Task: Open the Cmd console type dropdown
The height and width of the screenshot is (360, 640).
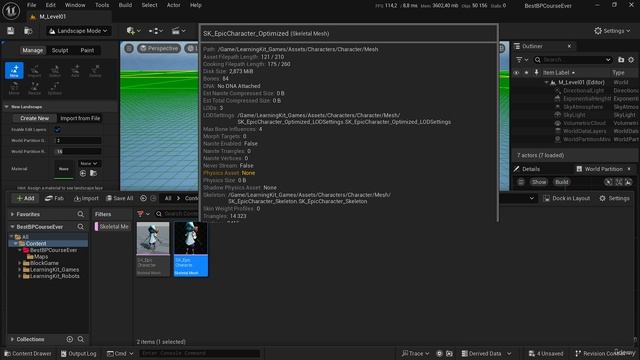Action: [x=120, y=353]
